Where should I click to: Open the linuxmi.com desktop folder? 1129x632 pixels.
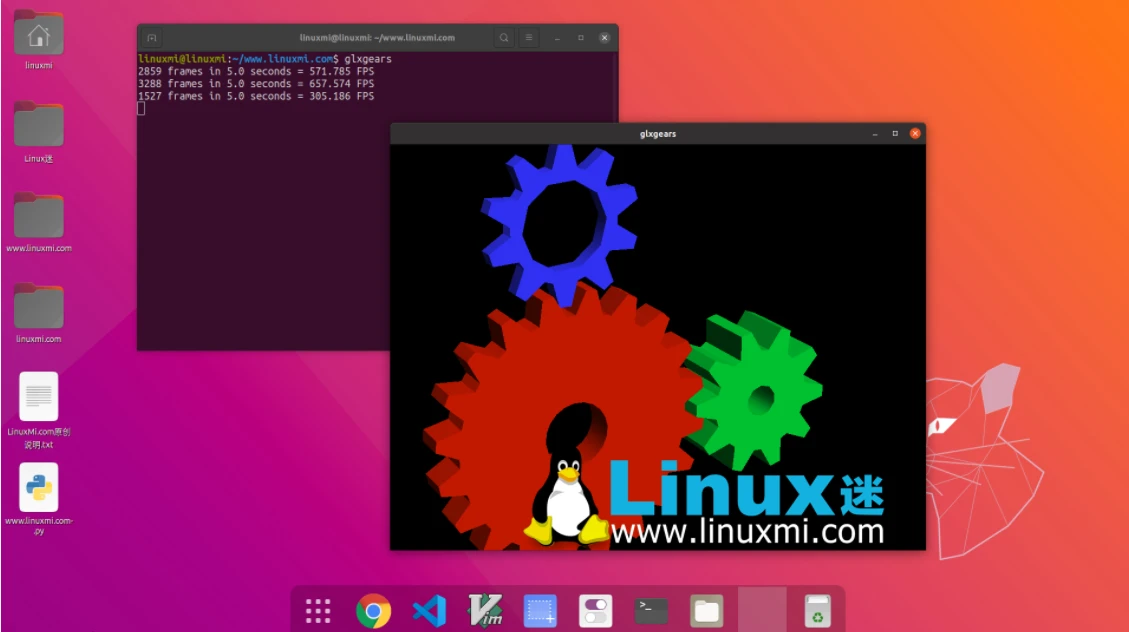[38, 306]
